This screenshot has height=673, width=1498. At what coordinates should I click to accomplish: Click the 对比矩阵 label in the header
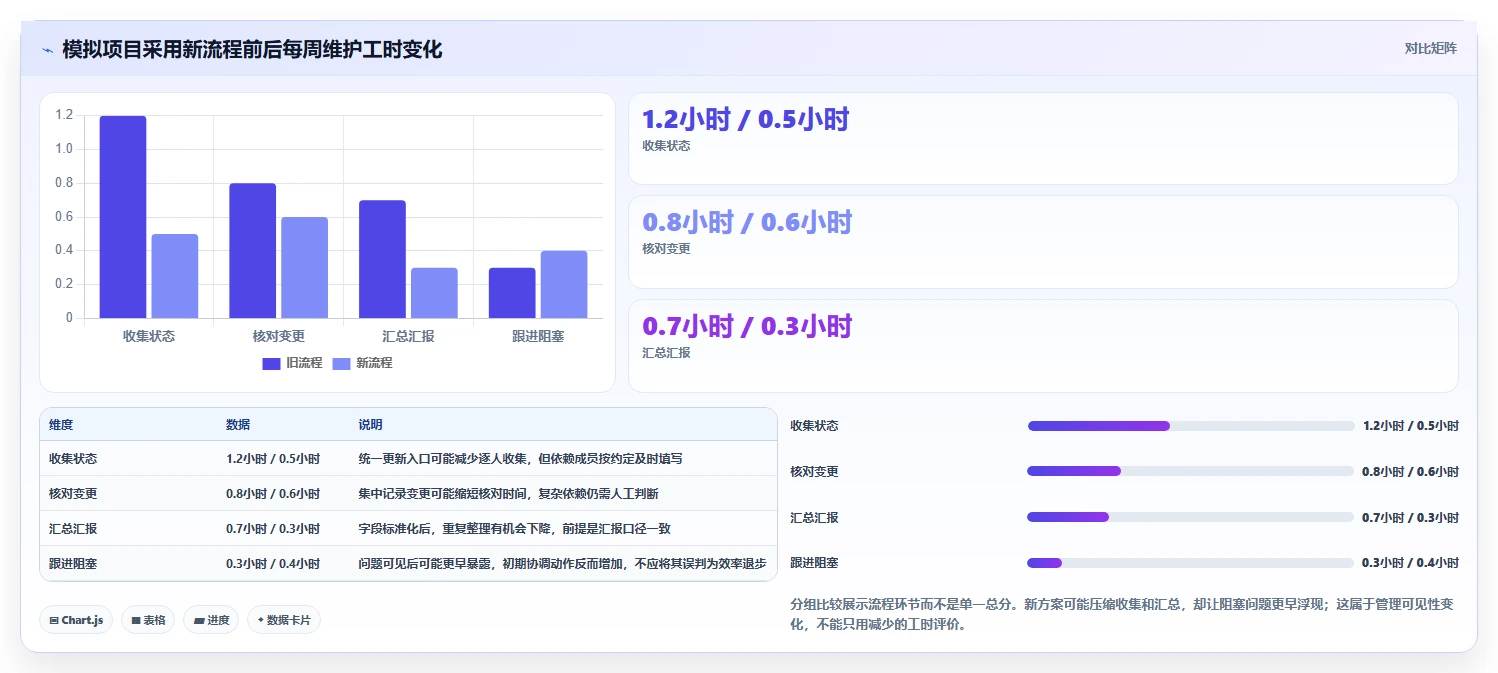(1431, 48)
